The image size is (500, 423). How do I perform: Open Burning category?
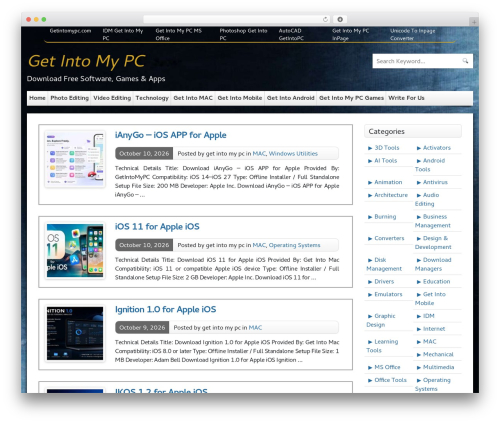pos(385,217)
